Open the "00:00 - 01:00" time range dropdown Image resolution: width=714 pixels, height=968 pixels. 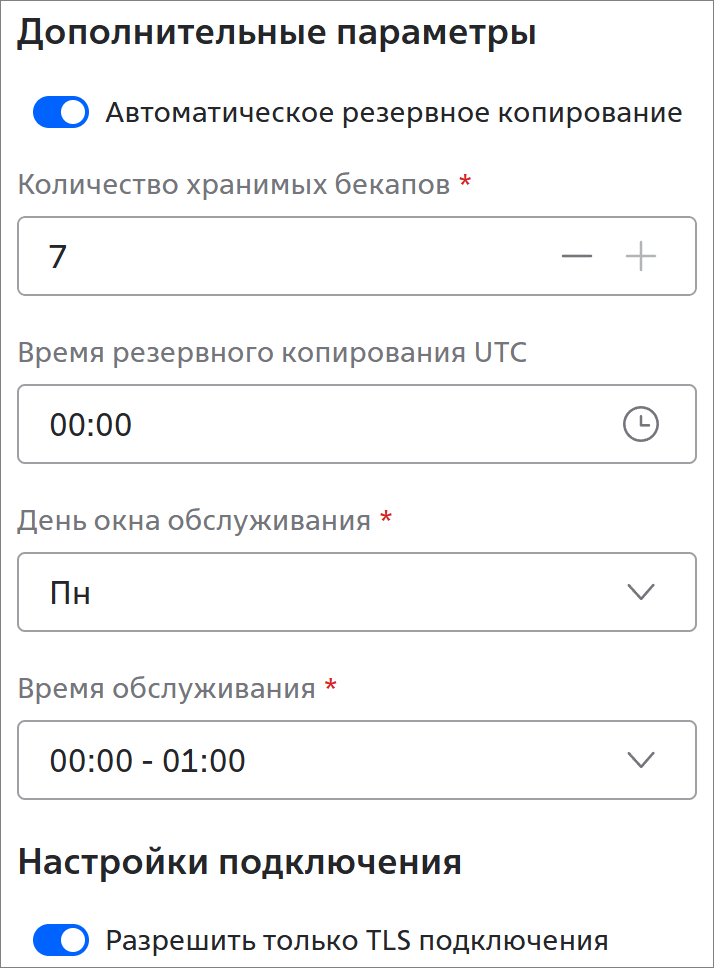(330, 760)
